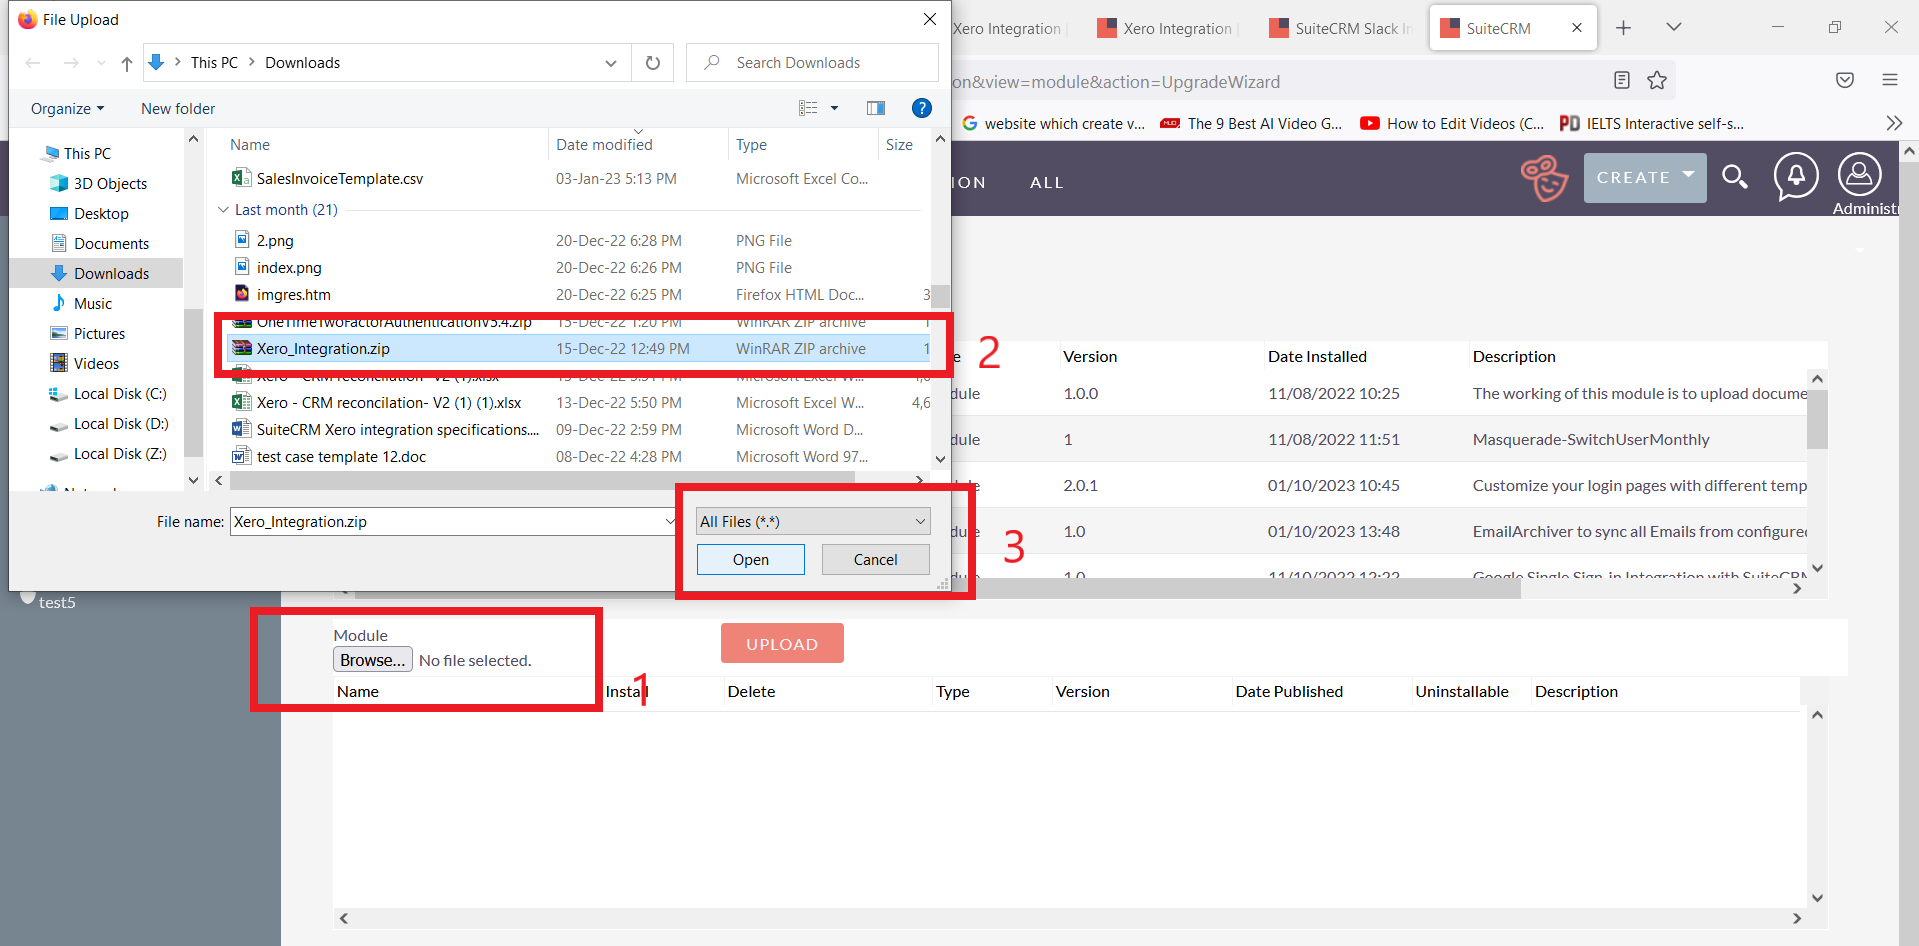Open the File name suggestions dropdown
1919x946 pixels.
click(670, 521)
